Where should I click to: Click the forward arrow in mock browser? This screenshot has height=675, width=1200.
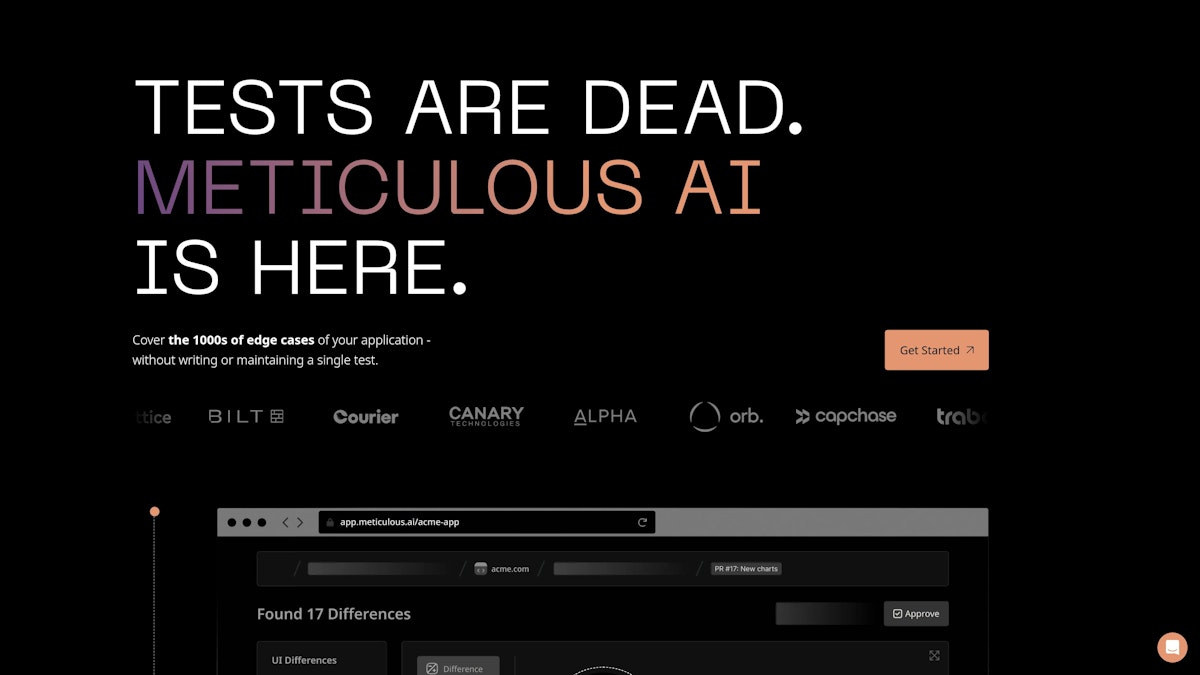(x=299, y=522)
